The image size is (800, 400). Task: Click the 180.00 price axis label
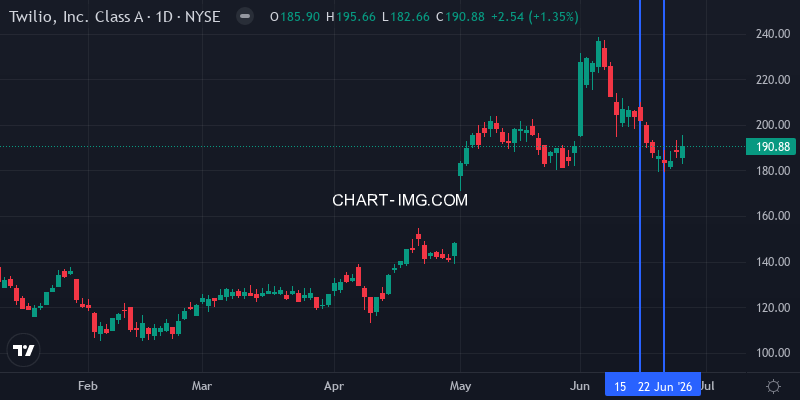click(x=773, y=170)
